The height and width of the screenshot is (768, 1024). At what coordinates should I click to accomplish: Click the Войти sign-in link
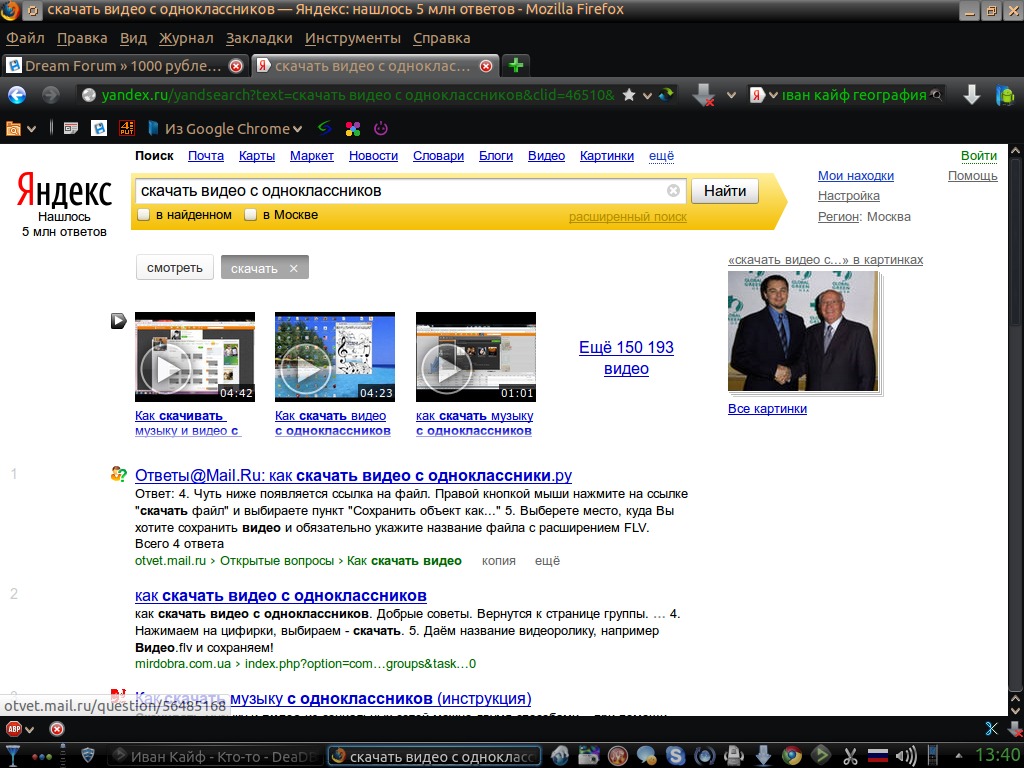[x=979, y=155]
